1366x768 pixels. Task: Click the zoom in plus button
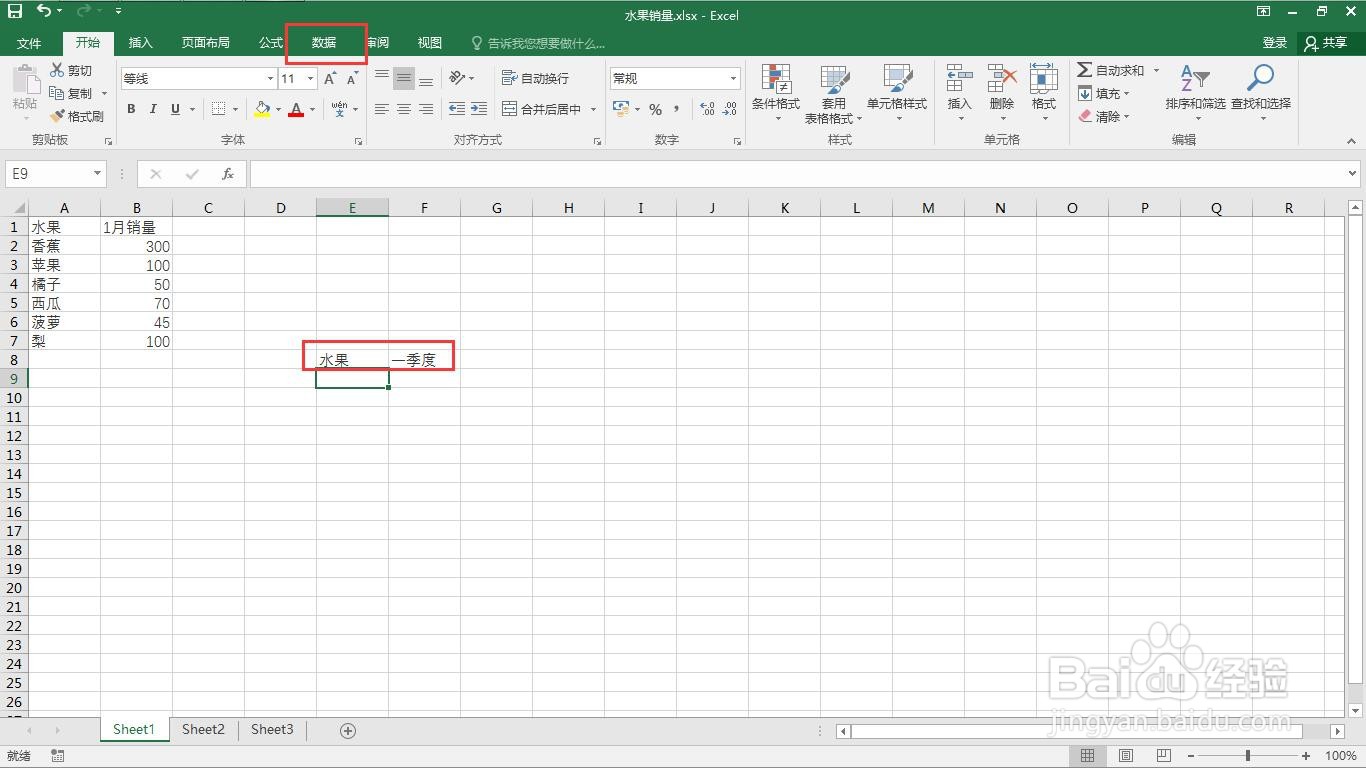(1306, 756)
